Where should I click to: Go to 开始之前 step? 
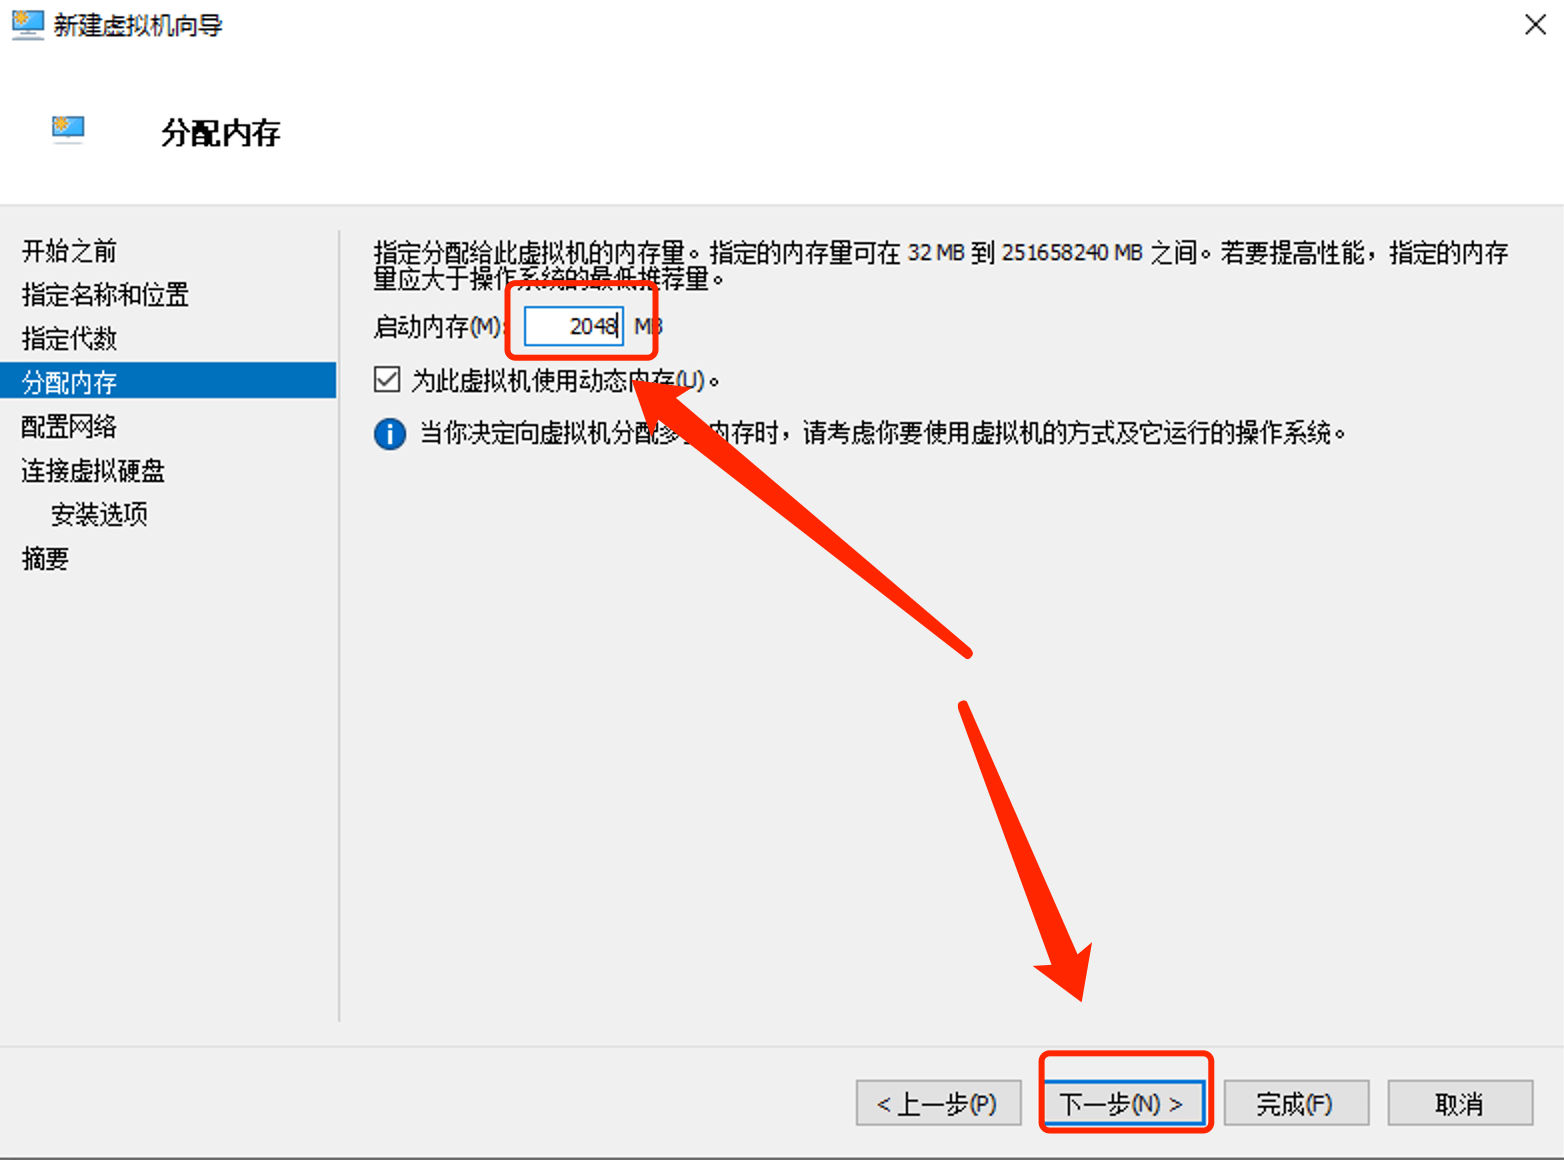click(x=69, y=251)
